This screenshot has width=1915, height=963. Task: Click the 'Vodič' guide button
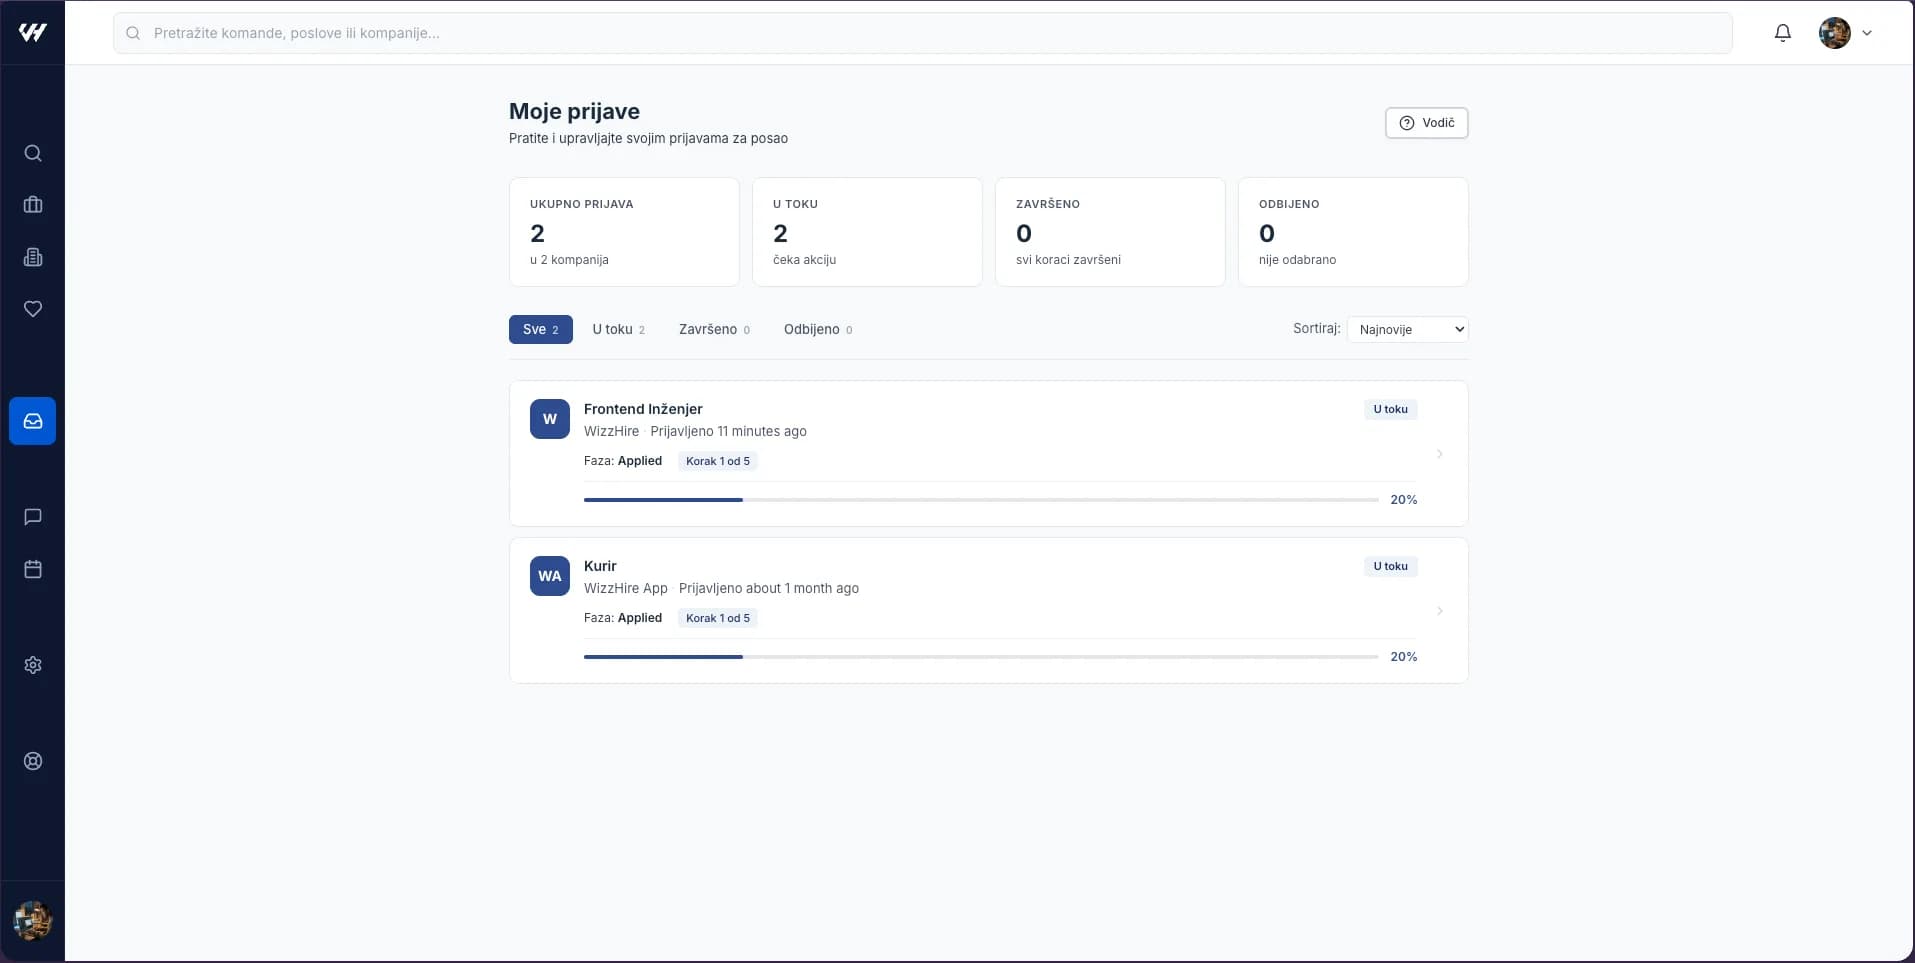coord(1427,123)
